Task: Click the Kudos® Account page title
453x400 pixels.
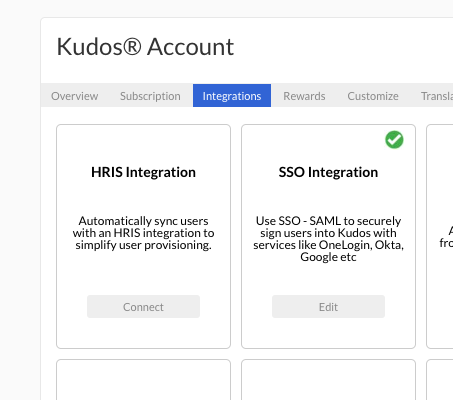Action: (145, 47)
